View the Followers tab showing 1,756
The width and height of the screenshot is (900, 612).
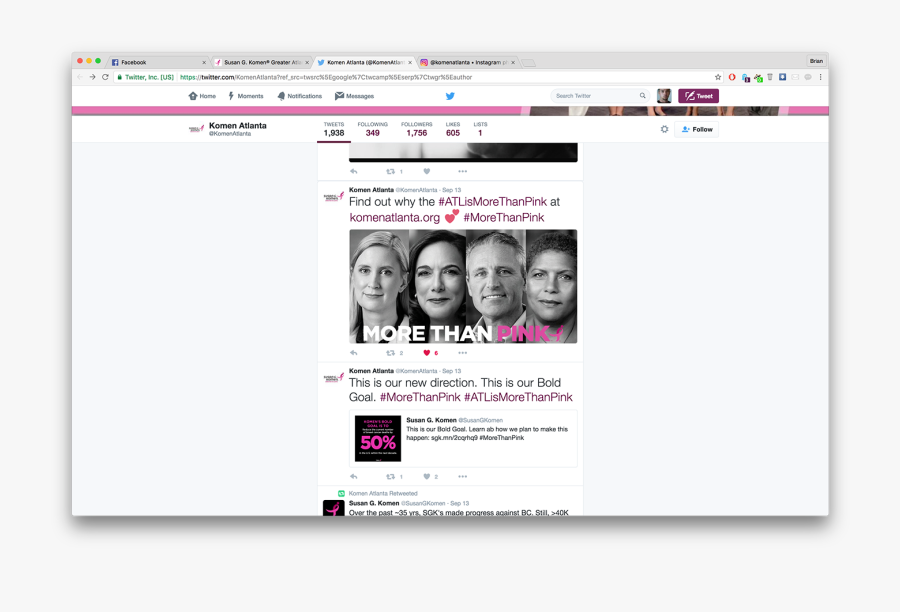pos(416,129)
